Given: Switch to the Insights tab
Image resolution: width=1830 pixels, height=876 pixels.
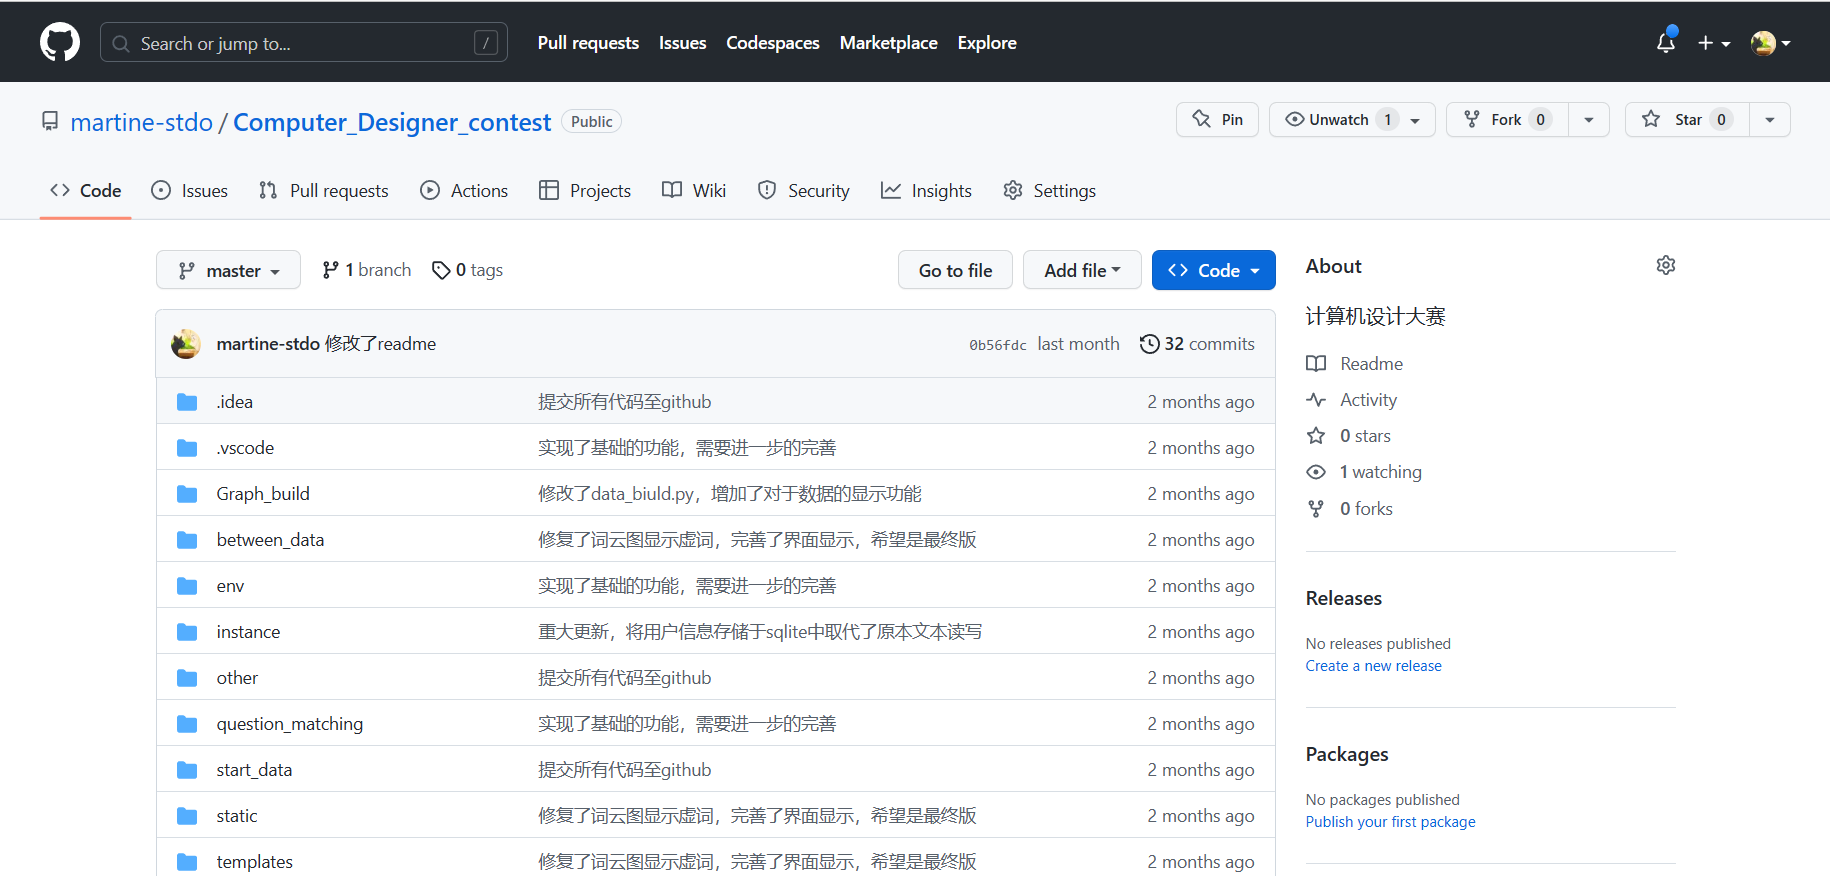Looking at the screenshot, I should click(x=926, y=190).
